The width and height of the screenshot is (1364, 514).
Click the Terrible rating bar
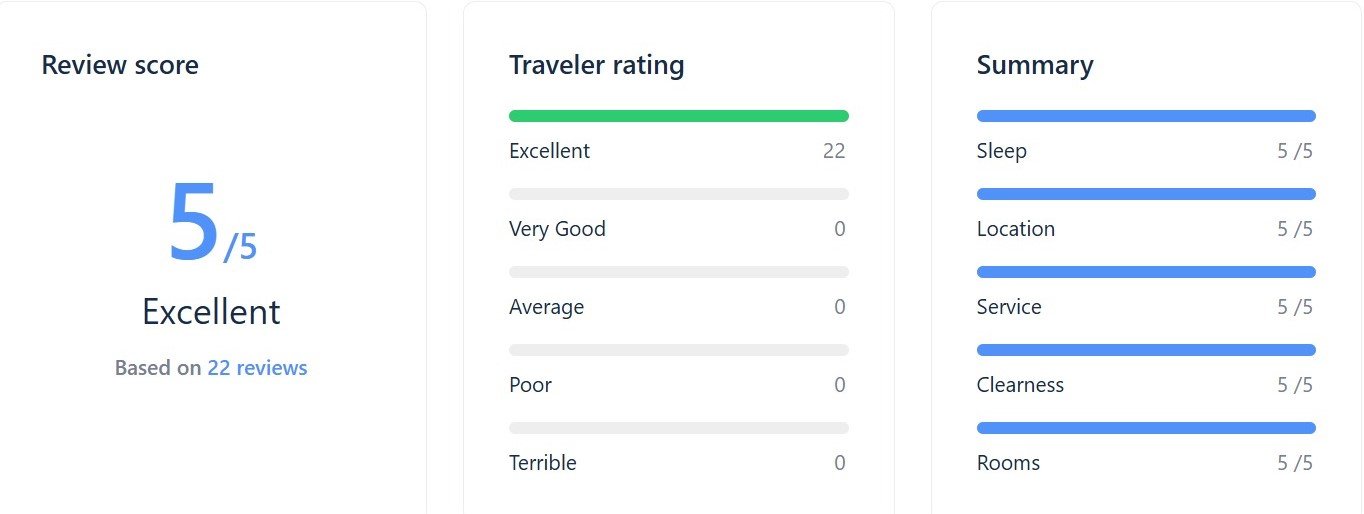click(x=678, y=428)
